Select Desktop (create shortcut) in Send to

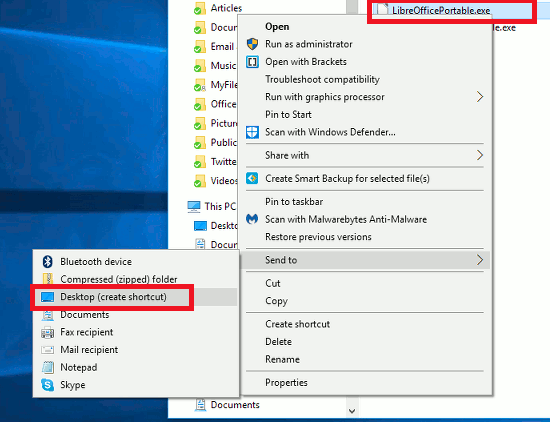(x=136, y=297)
